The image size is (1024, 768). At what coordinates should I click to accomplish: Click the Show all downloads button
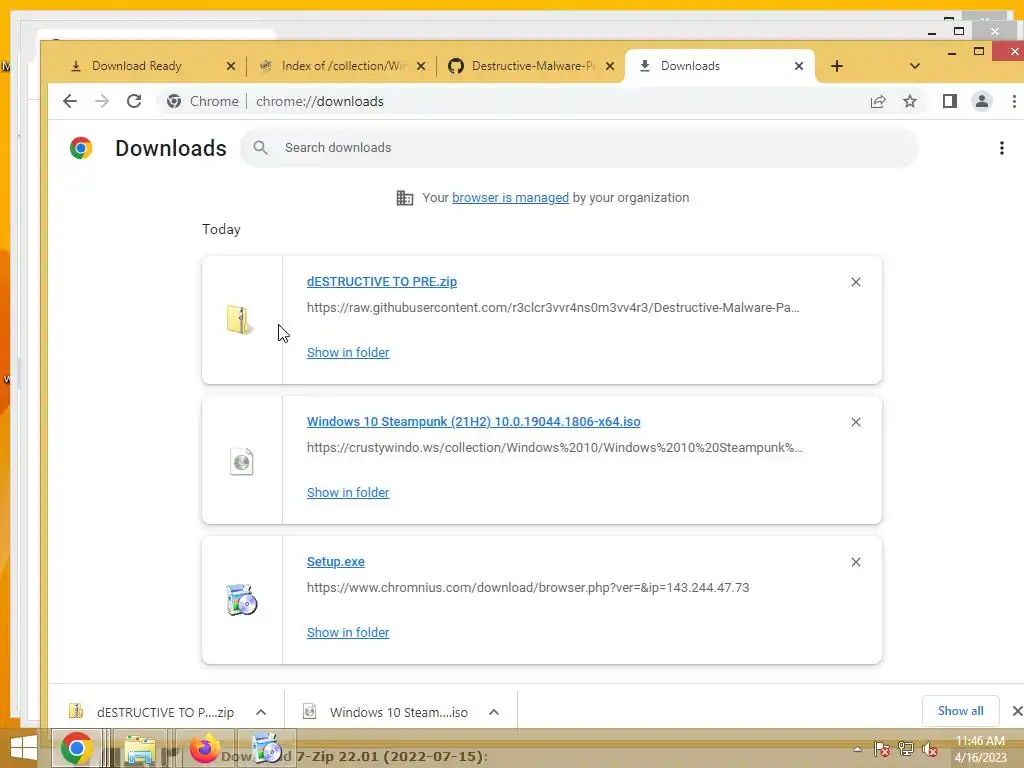tap(960, 711)
